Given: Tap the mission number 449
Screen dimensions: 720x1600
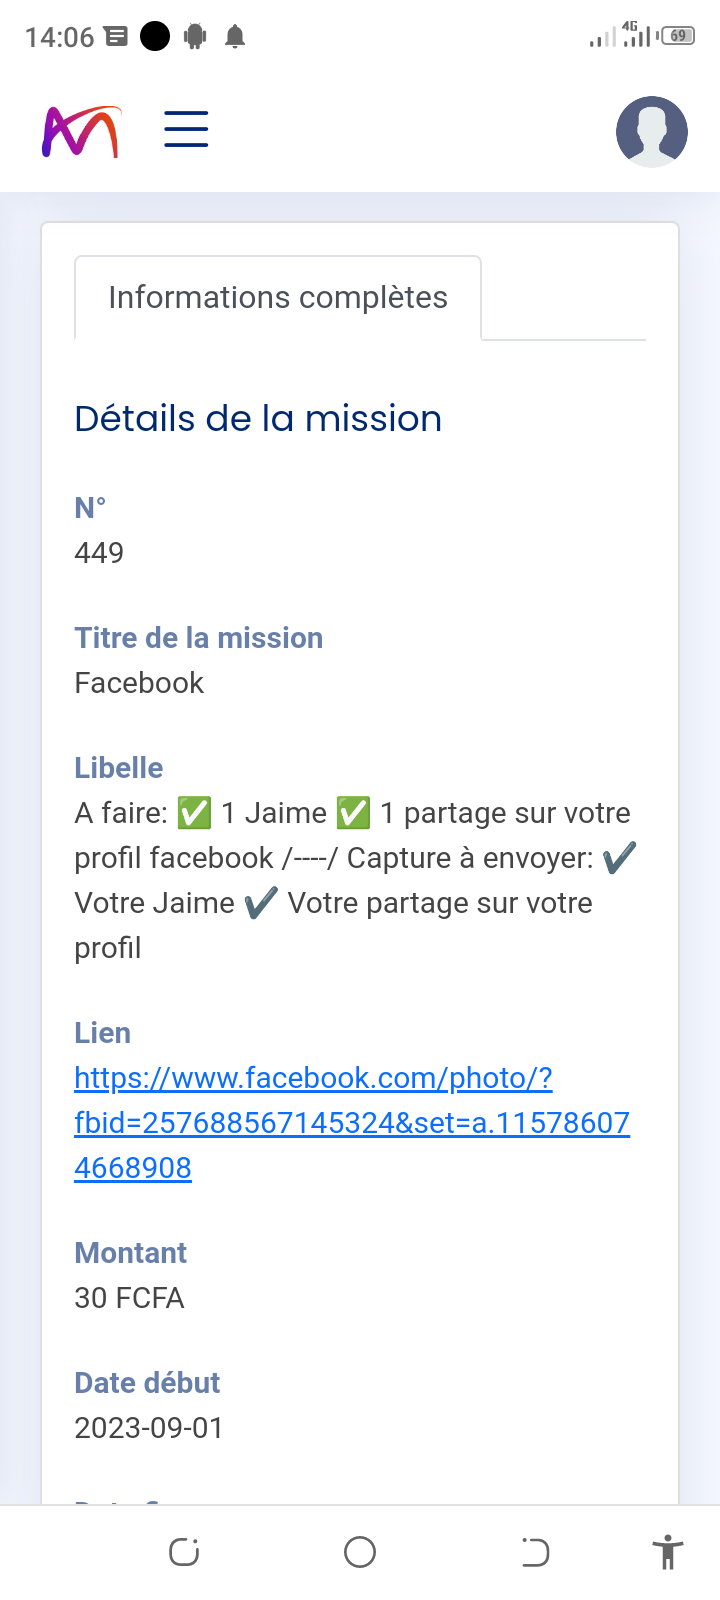Looking at the screenshot, I should point(99,553).
